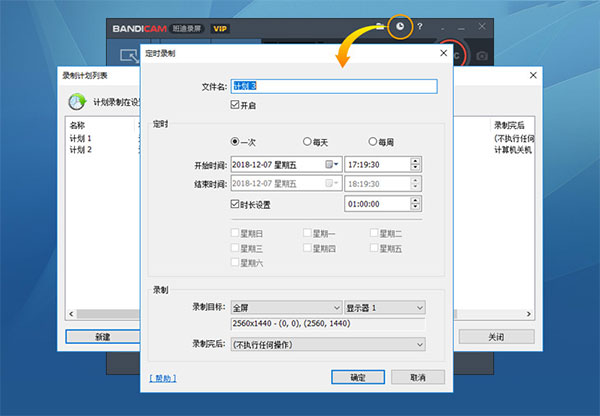Viewport: 600px width, 416px height.
Task: Check the 星期日 checkbox
Action: (235, 233)
